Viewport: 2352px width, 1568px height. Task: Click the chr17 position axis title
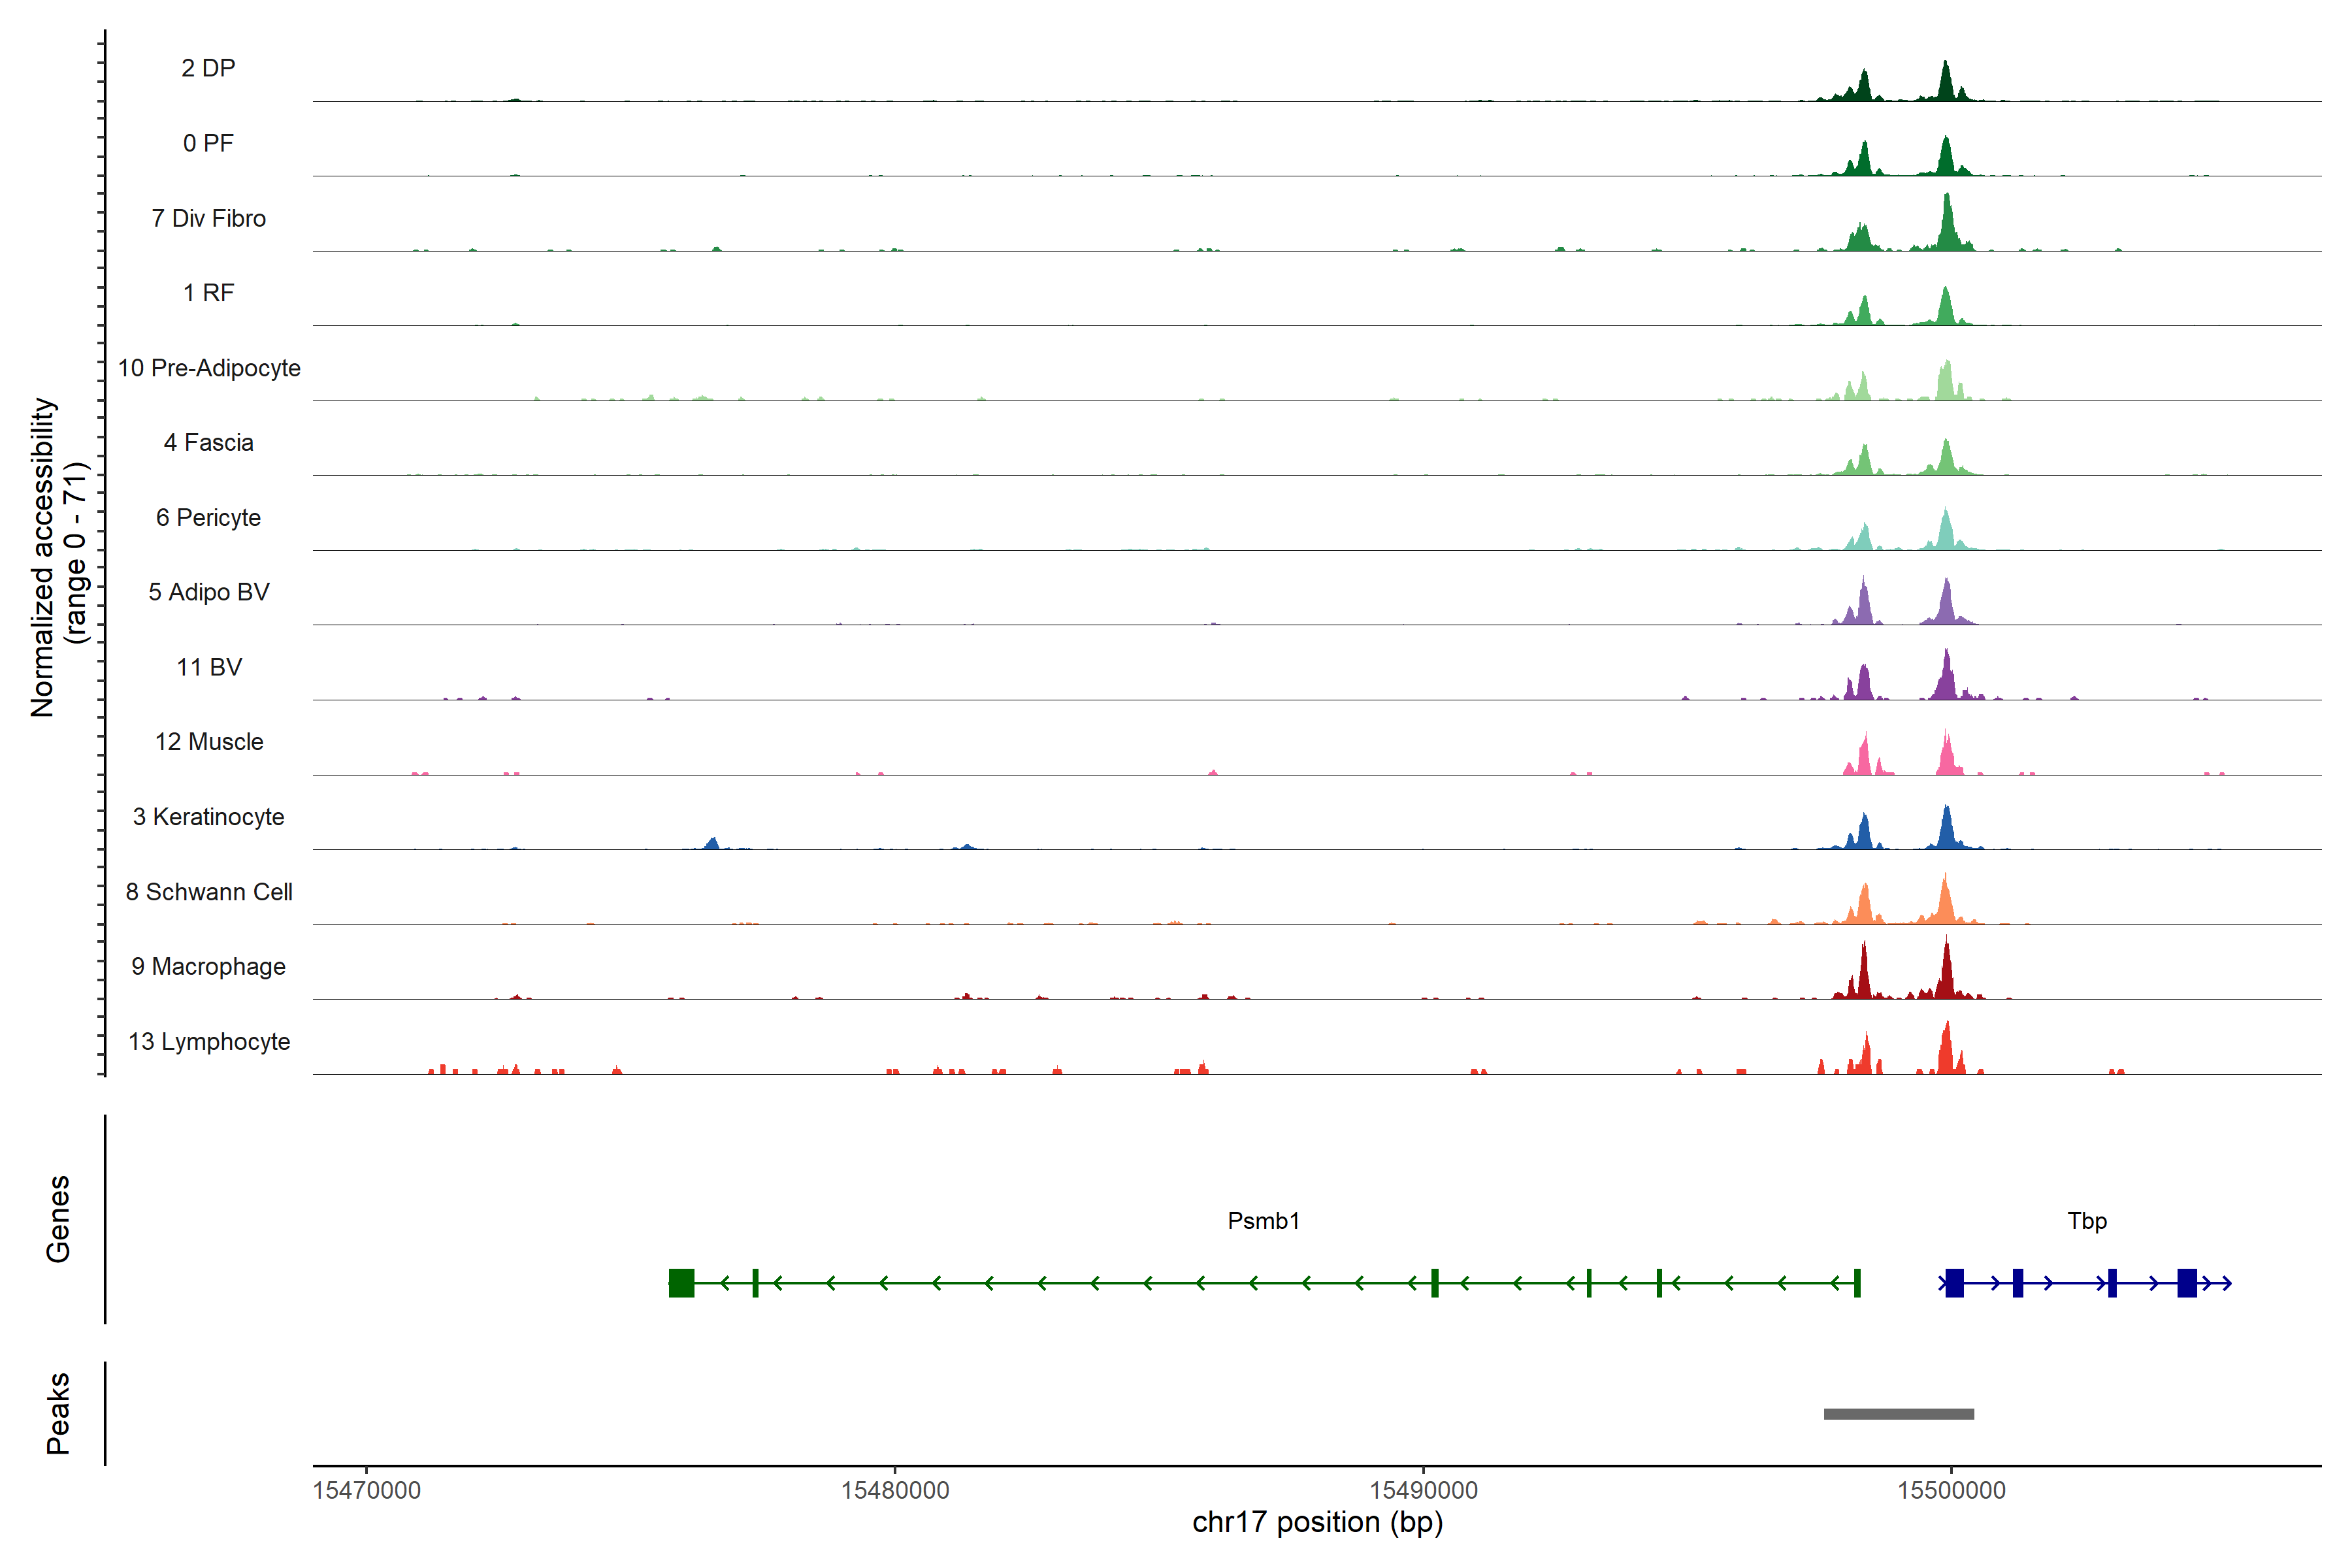tap(1317, 1523)
